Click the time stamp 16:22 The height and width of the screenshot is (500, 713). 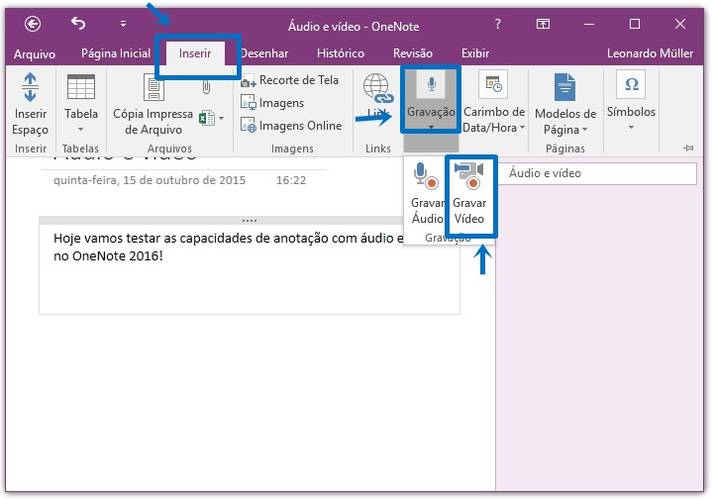click(x=291, y=180)
